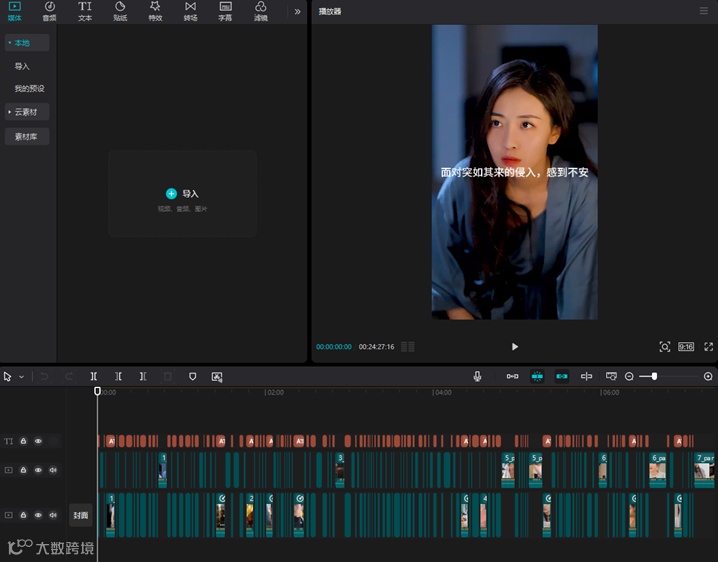
Task: Select 我的预设 in the left sidebar
Action: (x=29, y=89)
